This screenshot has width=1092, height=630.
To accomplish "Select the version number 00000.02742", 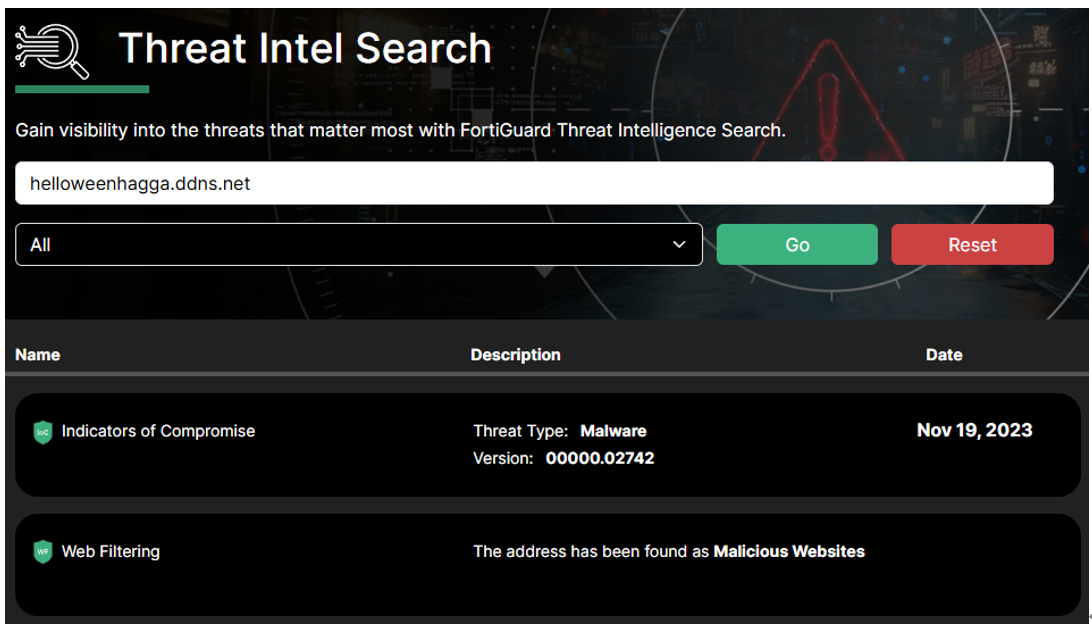I will point(600,458).
